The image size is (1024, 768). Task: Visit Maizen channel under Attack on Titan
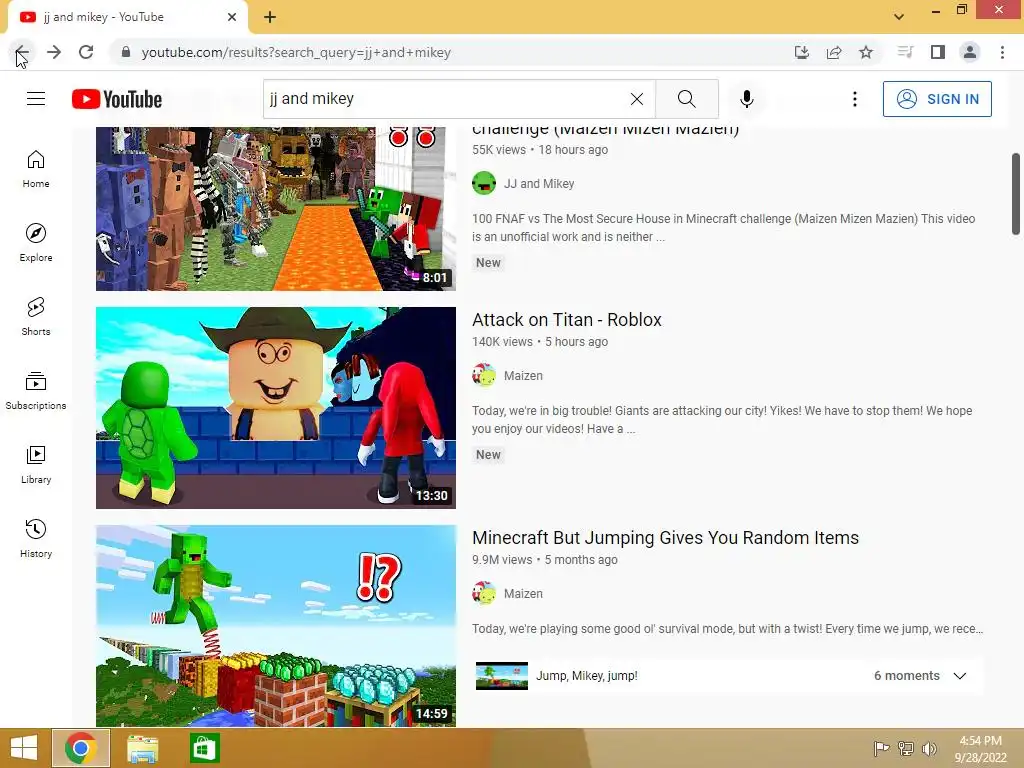tap(523, 376)
